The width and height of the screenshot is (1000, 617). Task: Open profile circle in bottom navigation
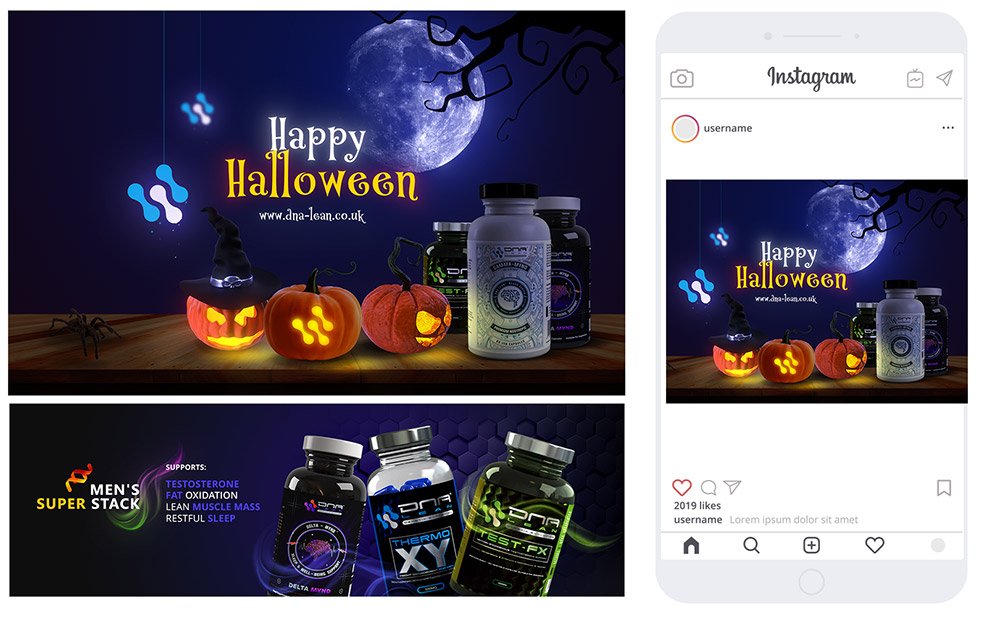click(x=938, y=545)
